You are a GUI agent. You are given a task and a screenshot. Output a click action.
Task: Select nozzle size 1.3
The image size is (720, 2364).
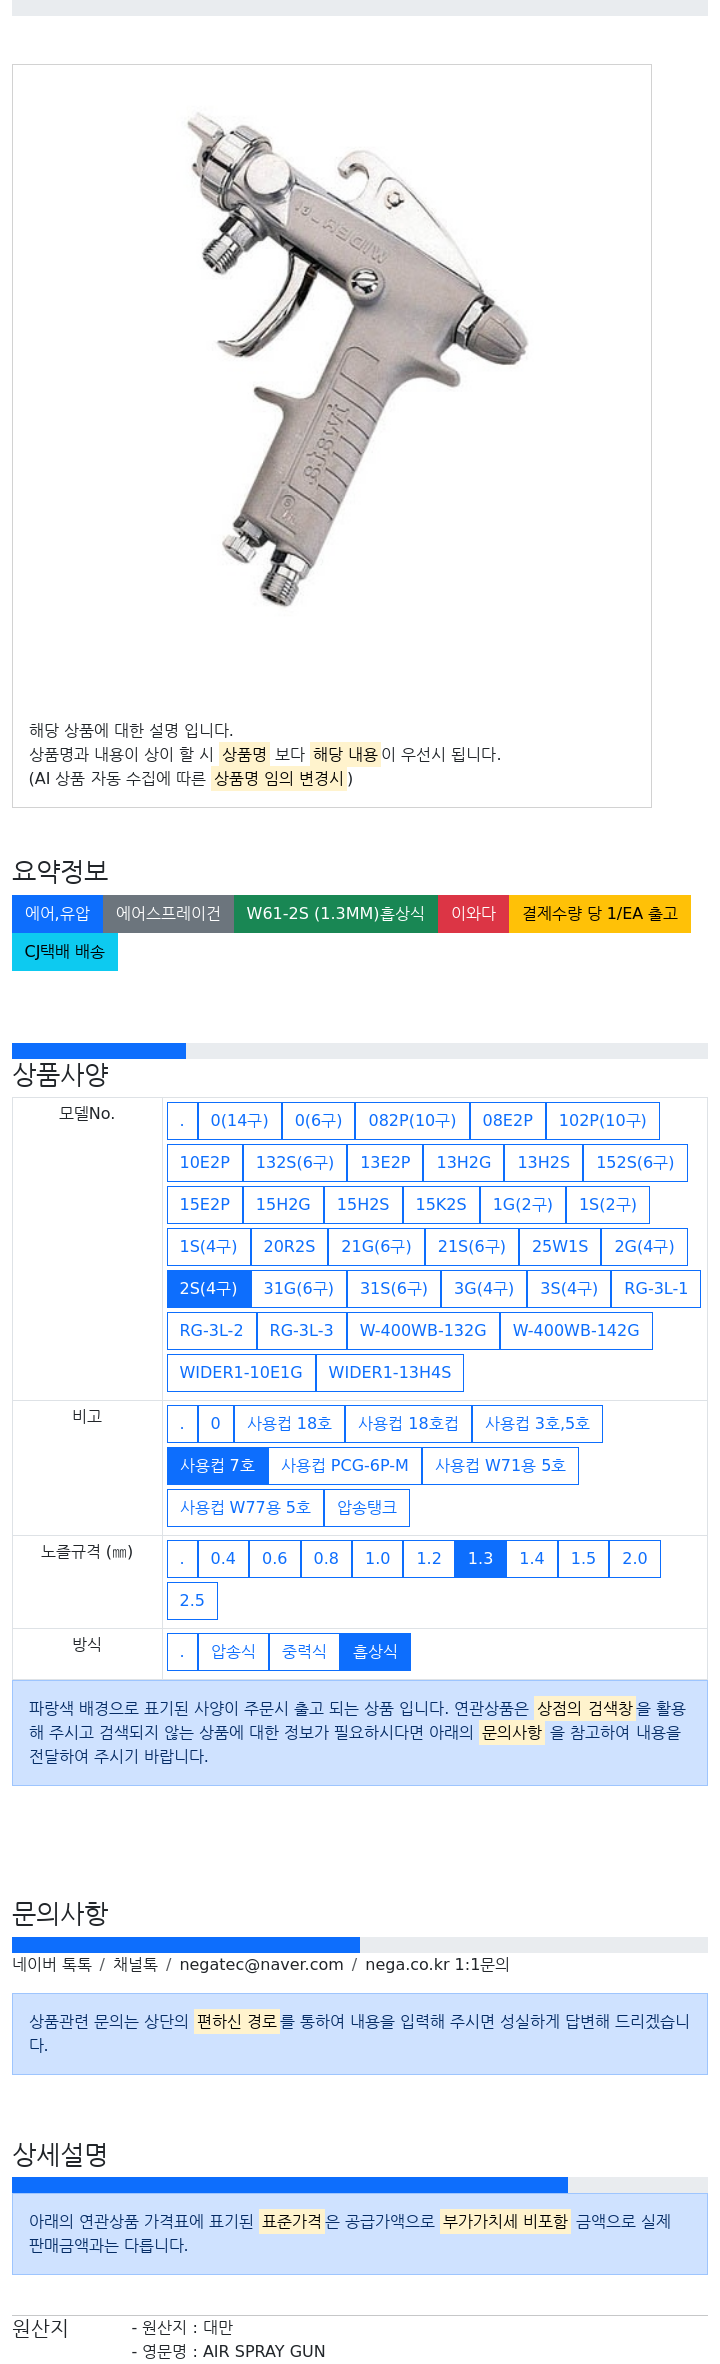[480, 1558]
